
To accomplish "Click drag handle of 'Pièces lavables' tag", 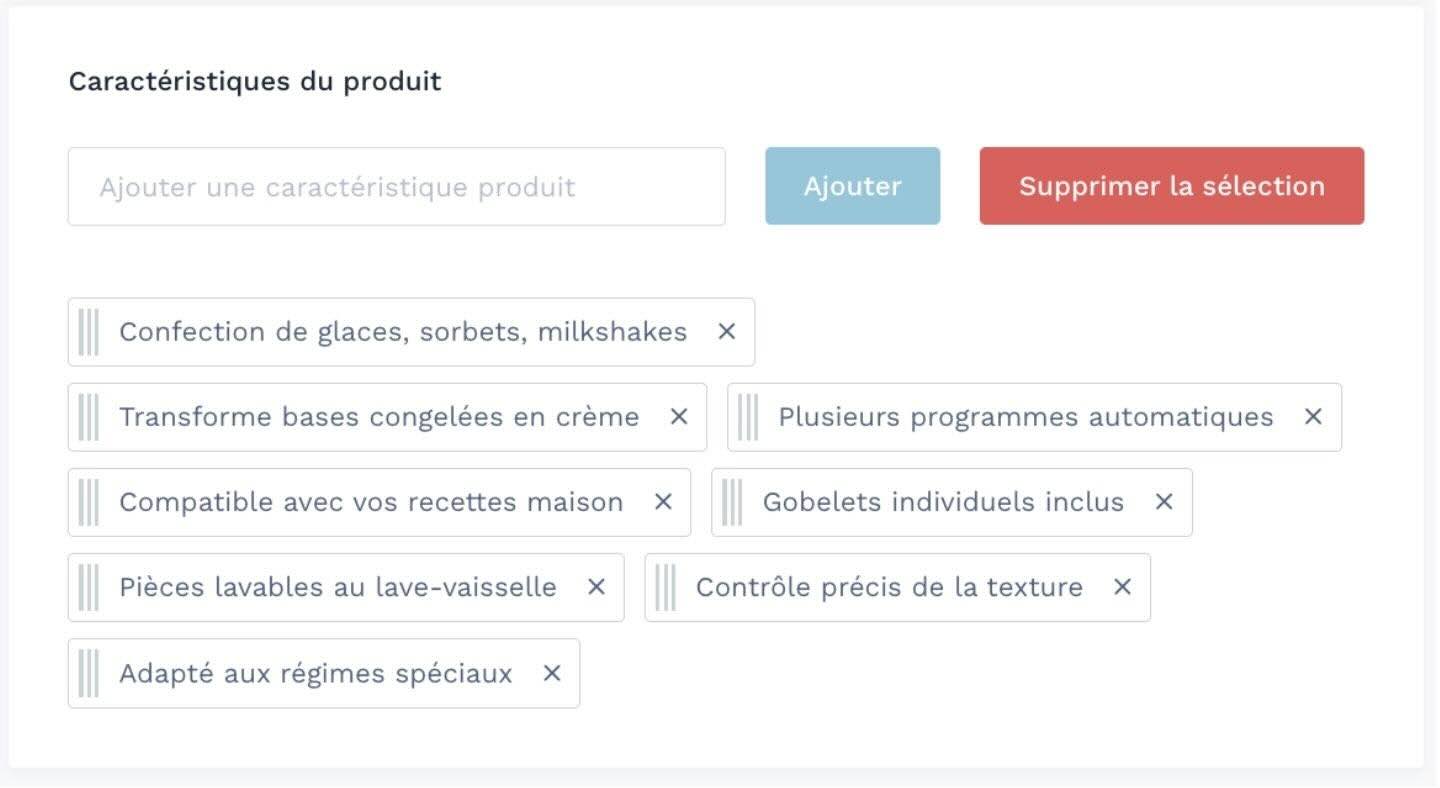I will coord(89,587).
